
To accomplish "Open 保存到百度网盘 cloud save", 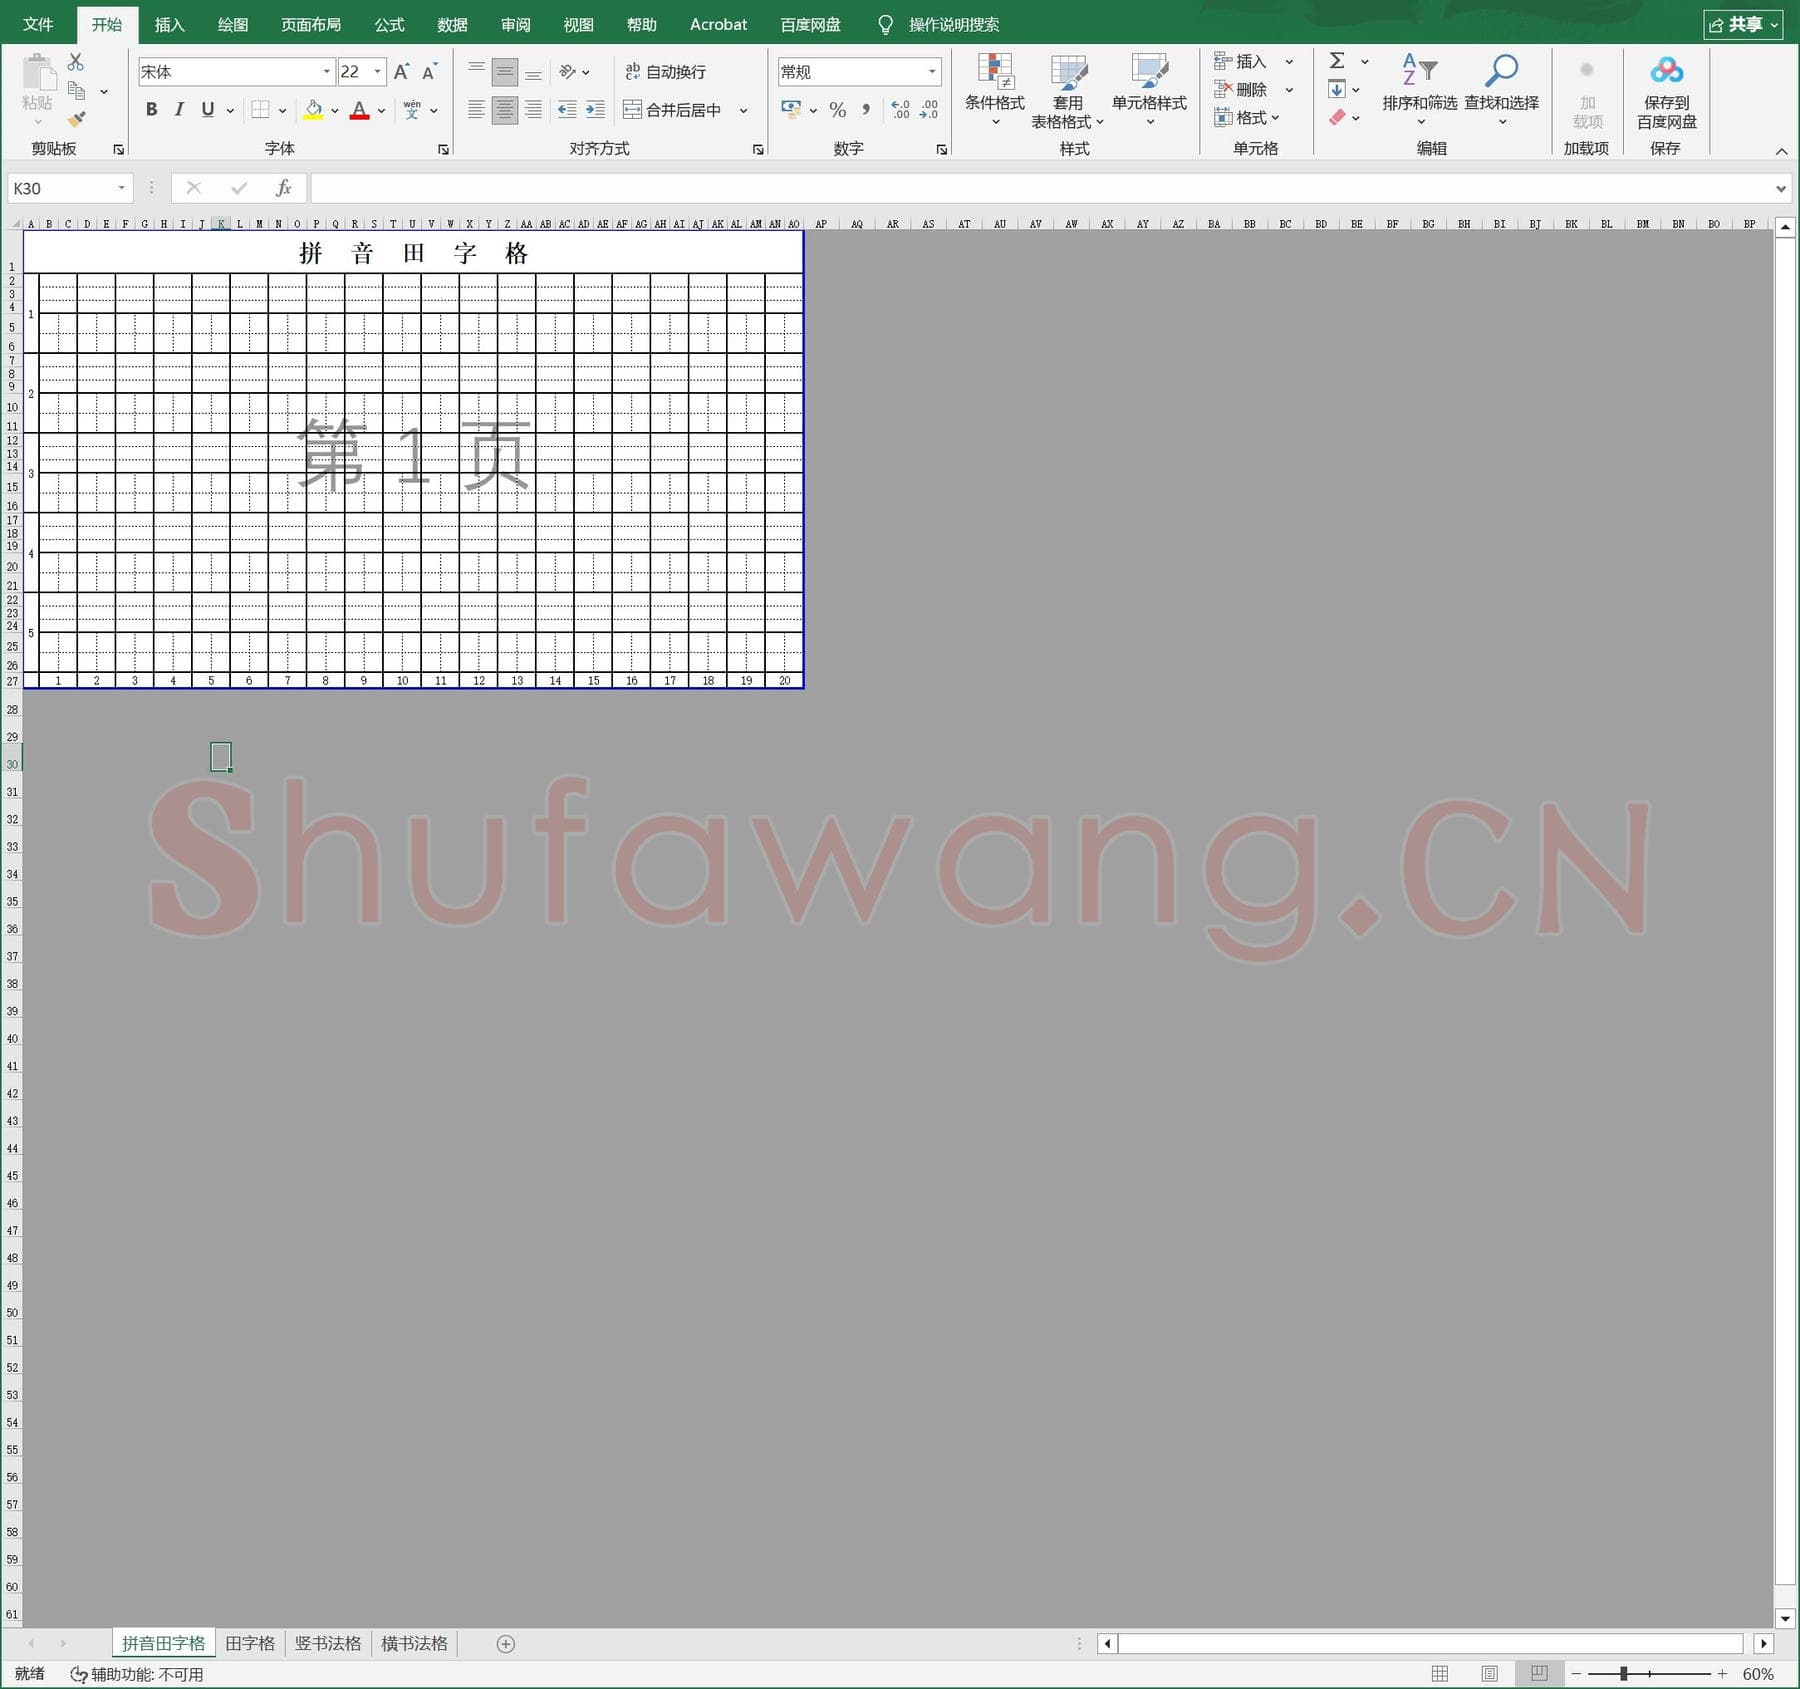I will point(1666,92).
